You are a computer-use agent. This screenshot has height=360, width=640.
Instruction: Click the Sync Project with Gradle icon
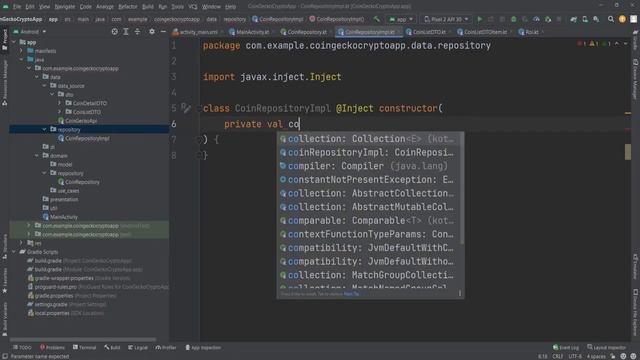click(x=573, y=19)
